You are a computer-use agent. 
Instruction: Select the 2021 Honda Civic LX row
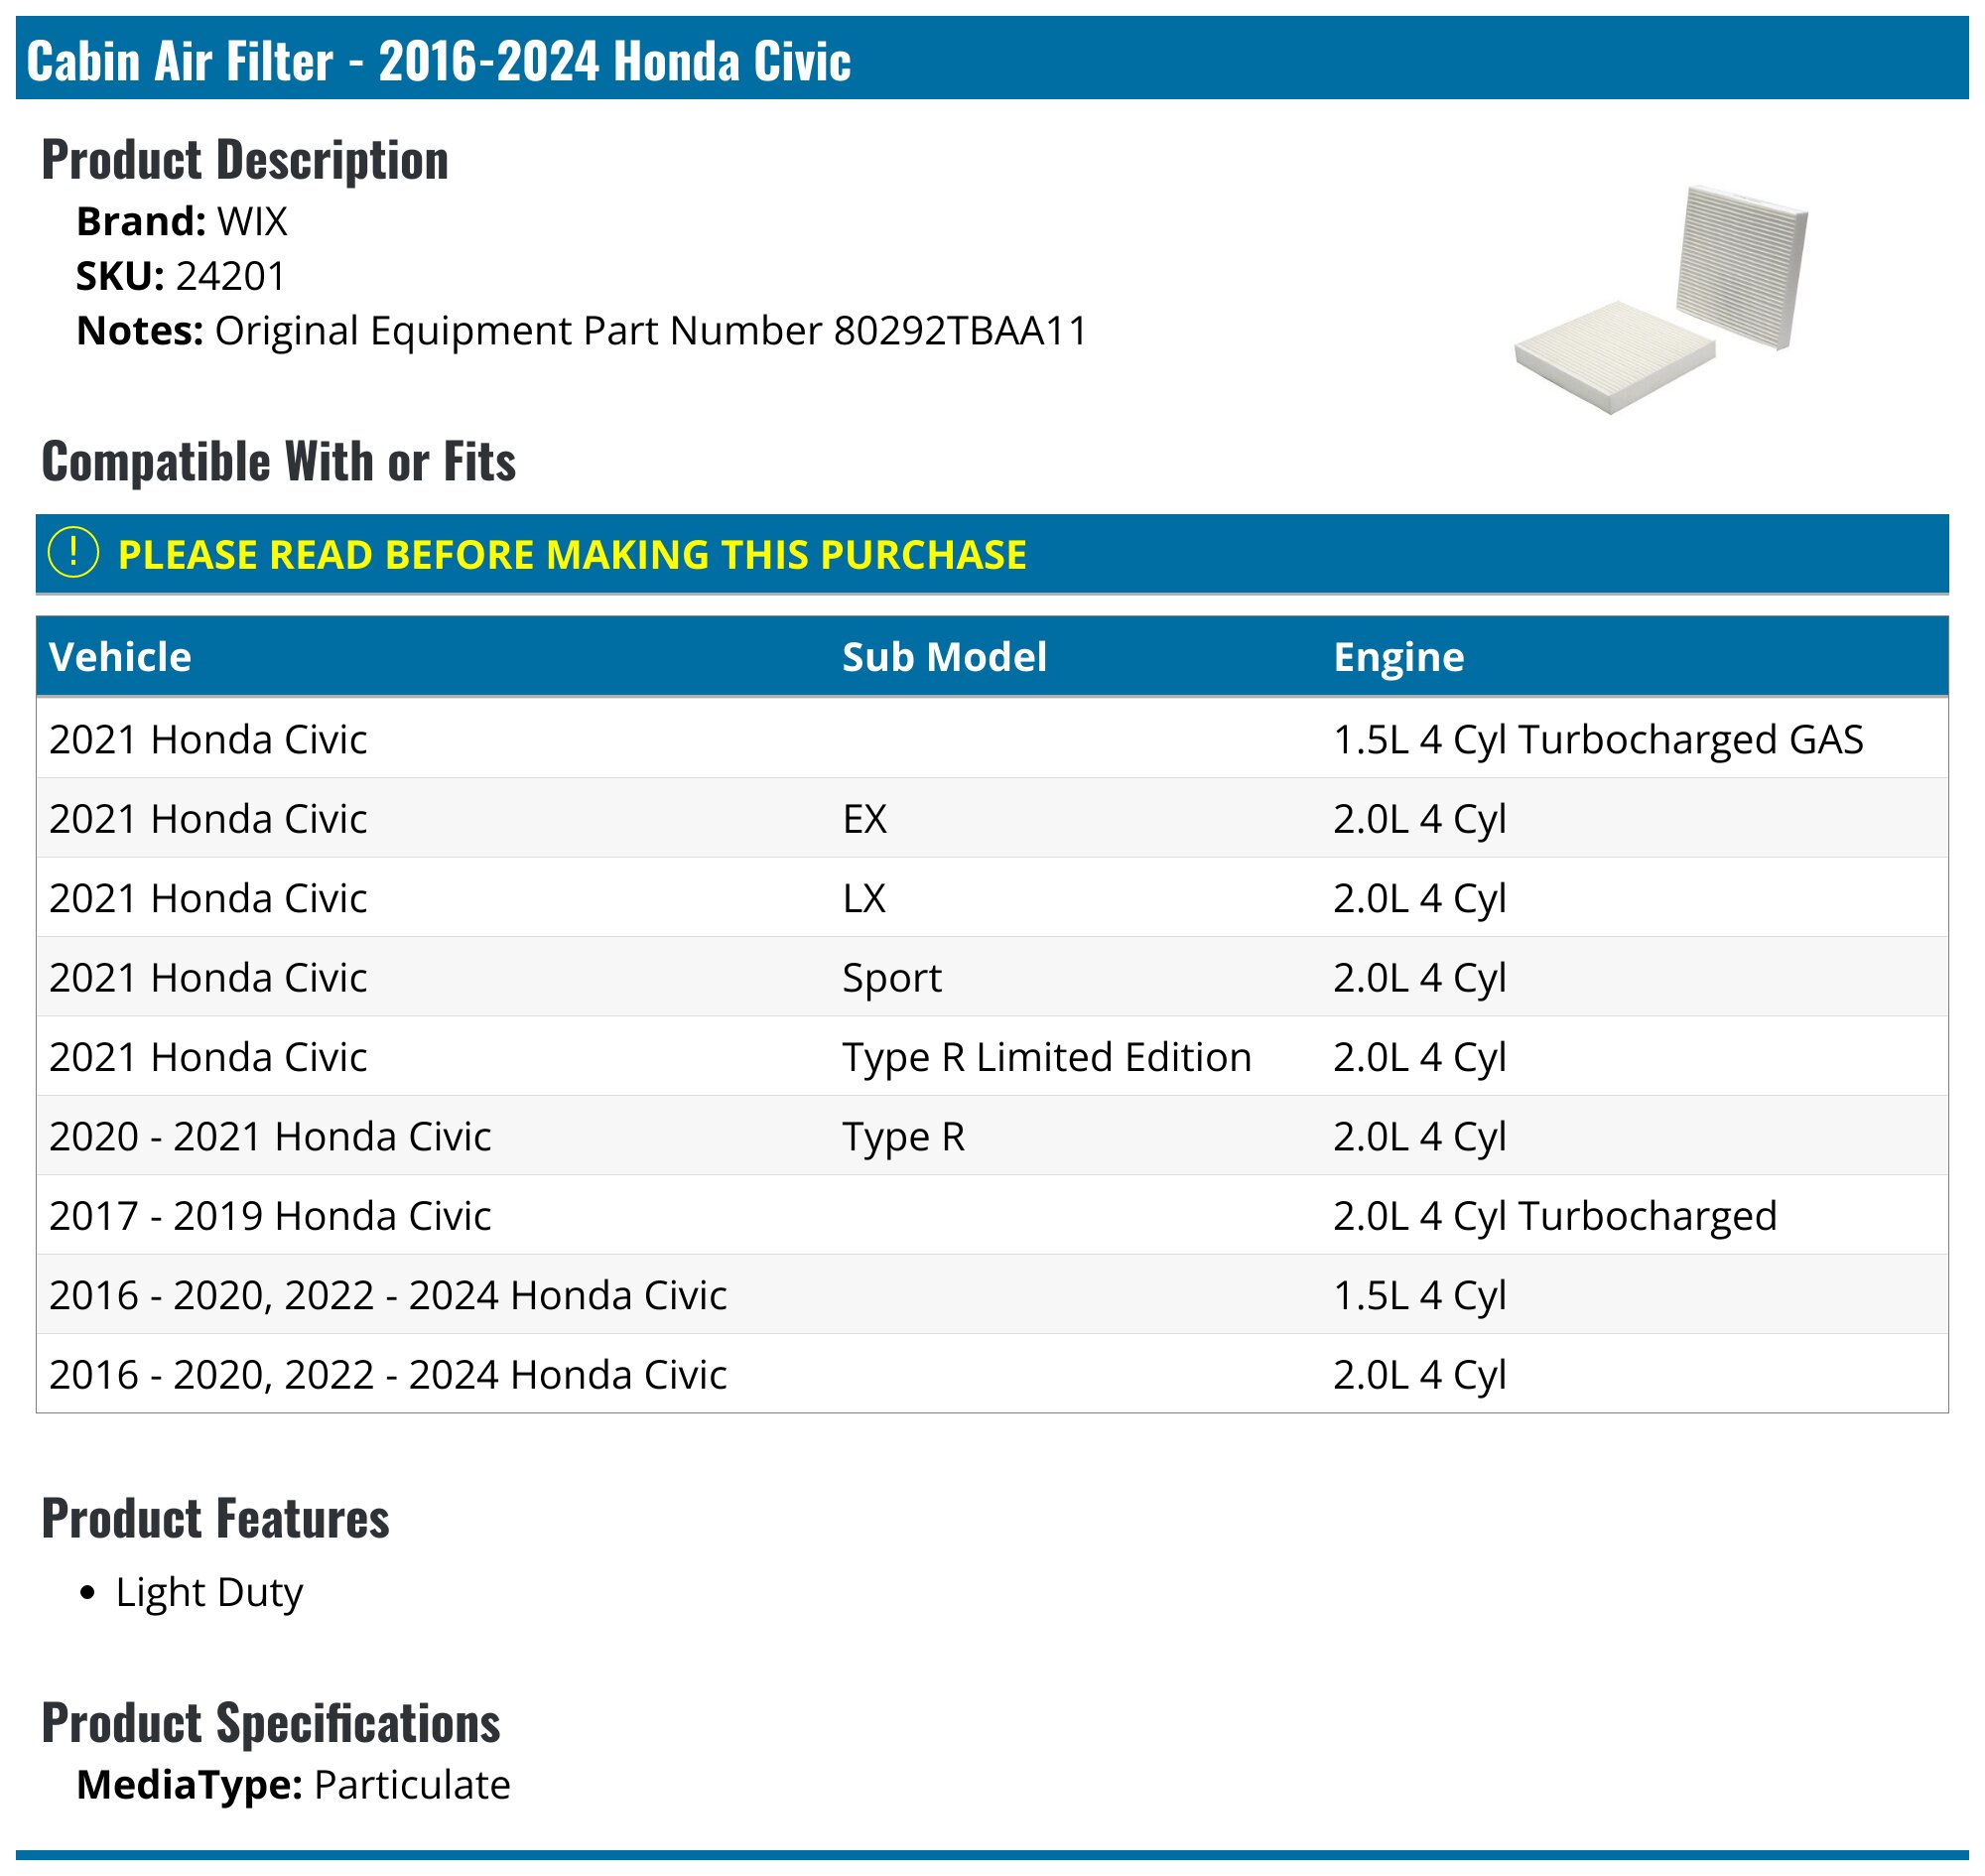[x=991, y=897]
